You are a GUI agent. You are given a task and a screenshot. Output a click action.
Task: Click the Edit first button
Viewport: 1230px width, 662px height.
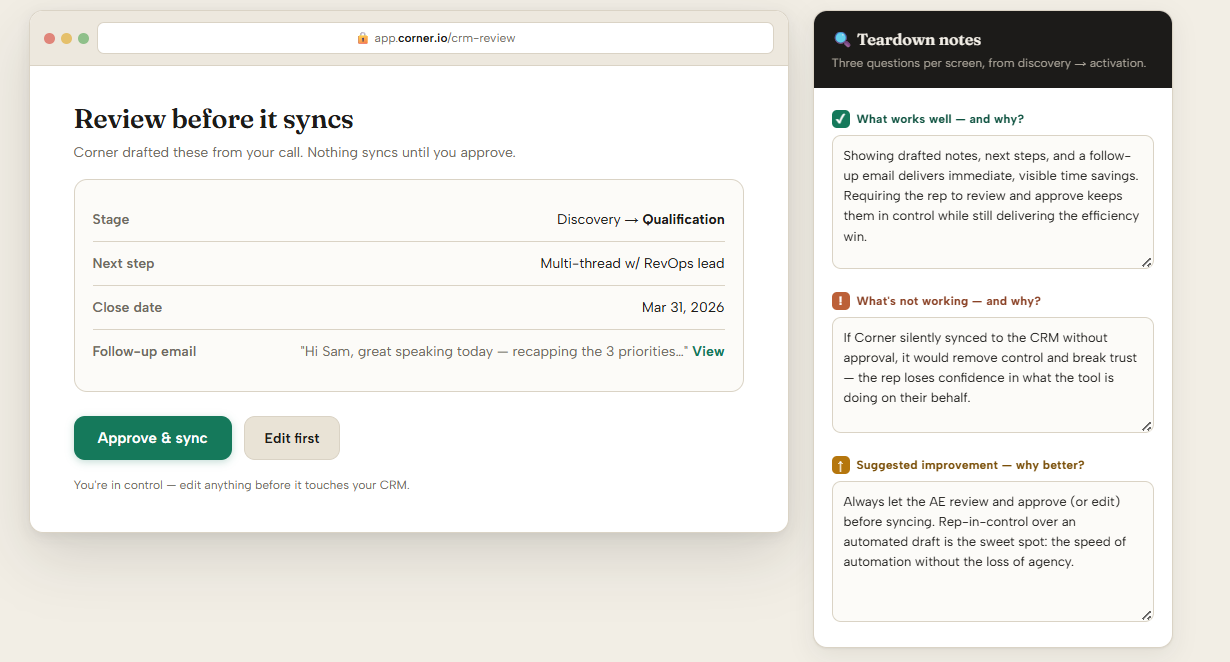(x=292, y=438)
